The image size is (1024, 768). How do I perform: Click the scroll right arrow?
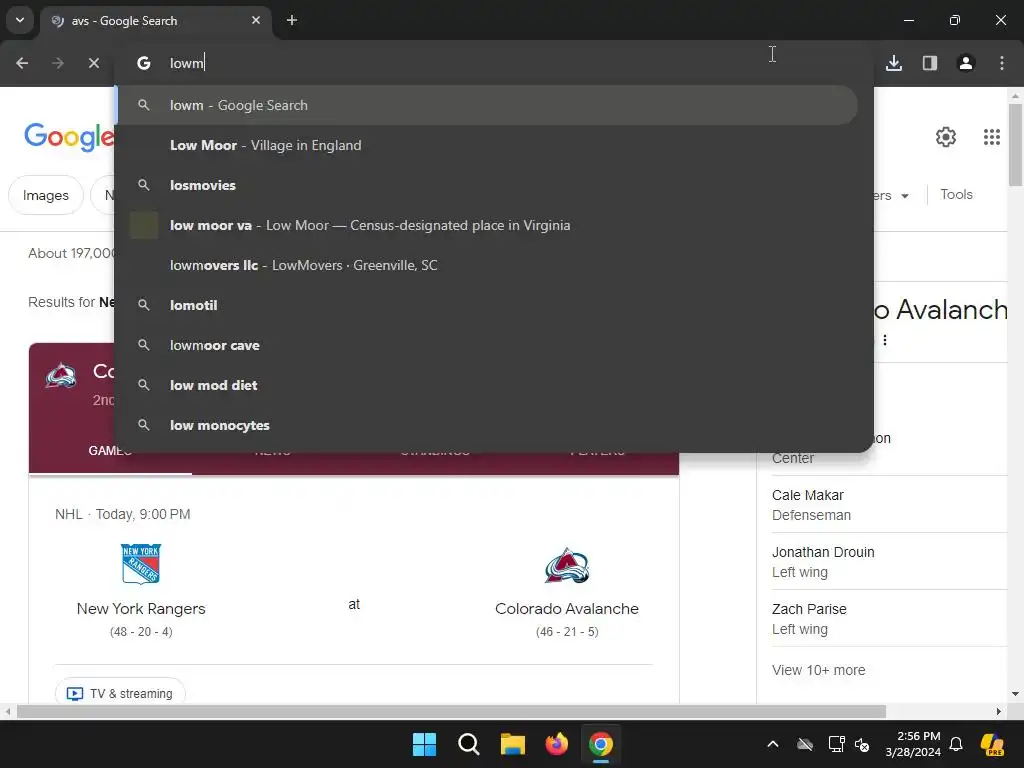[x=999, y=711]
